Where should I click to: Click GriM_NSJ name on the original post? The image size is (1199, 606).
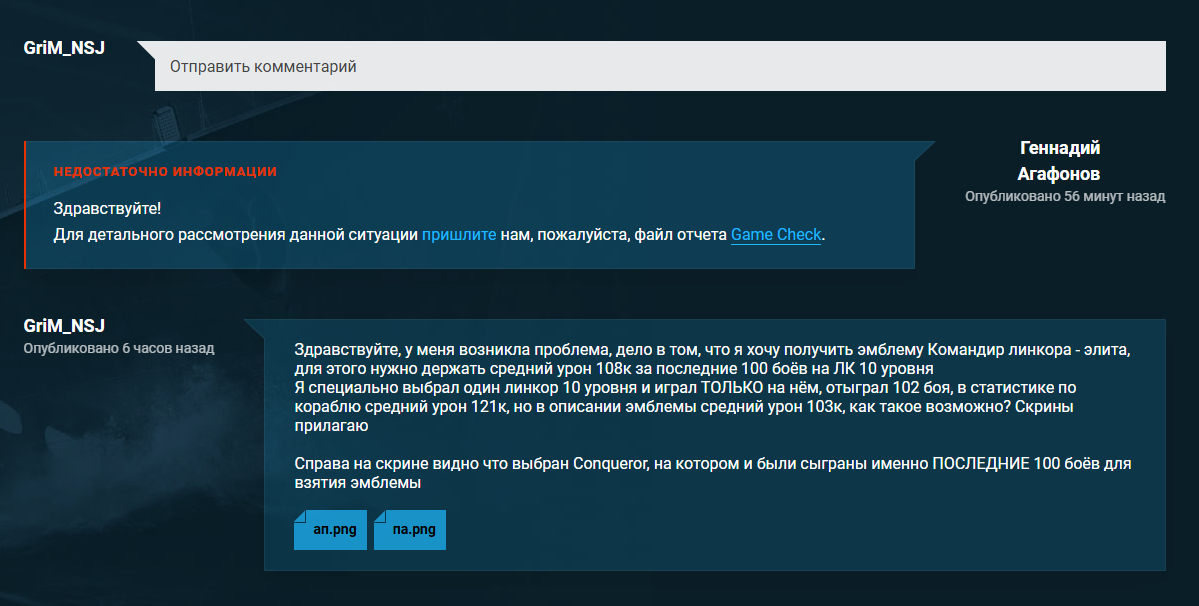click(x=65, y=326)
